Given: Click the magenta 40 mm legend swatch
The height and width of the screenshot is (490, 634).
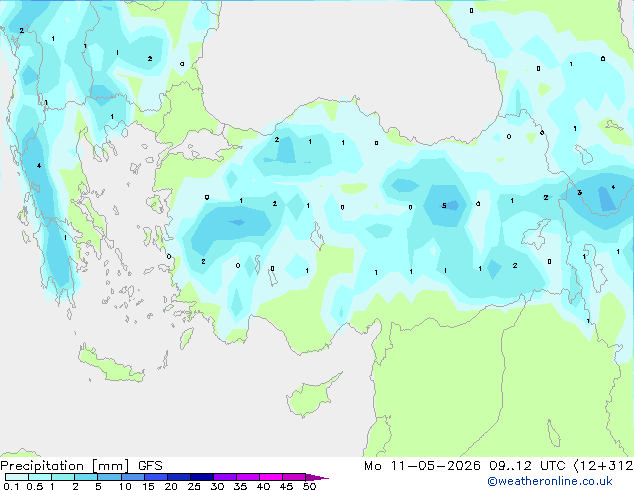Looking at the screenshot, I should pyautogui.click(x=271, y=477).
